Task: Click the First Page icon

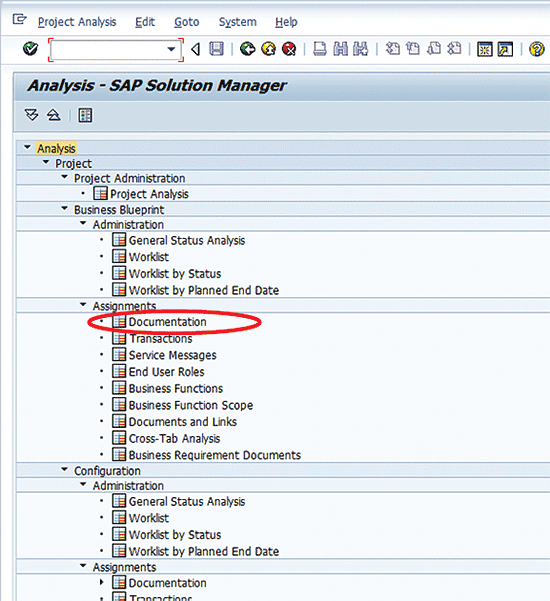Action: 392,49
